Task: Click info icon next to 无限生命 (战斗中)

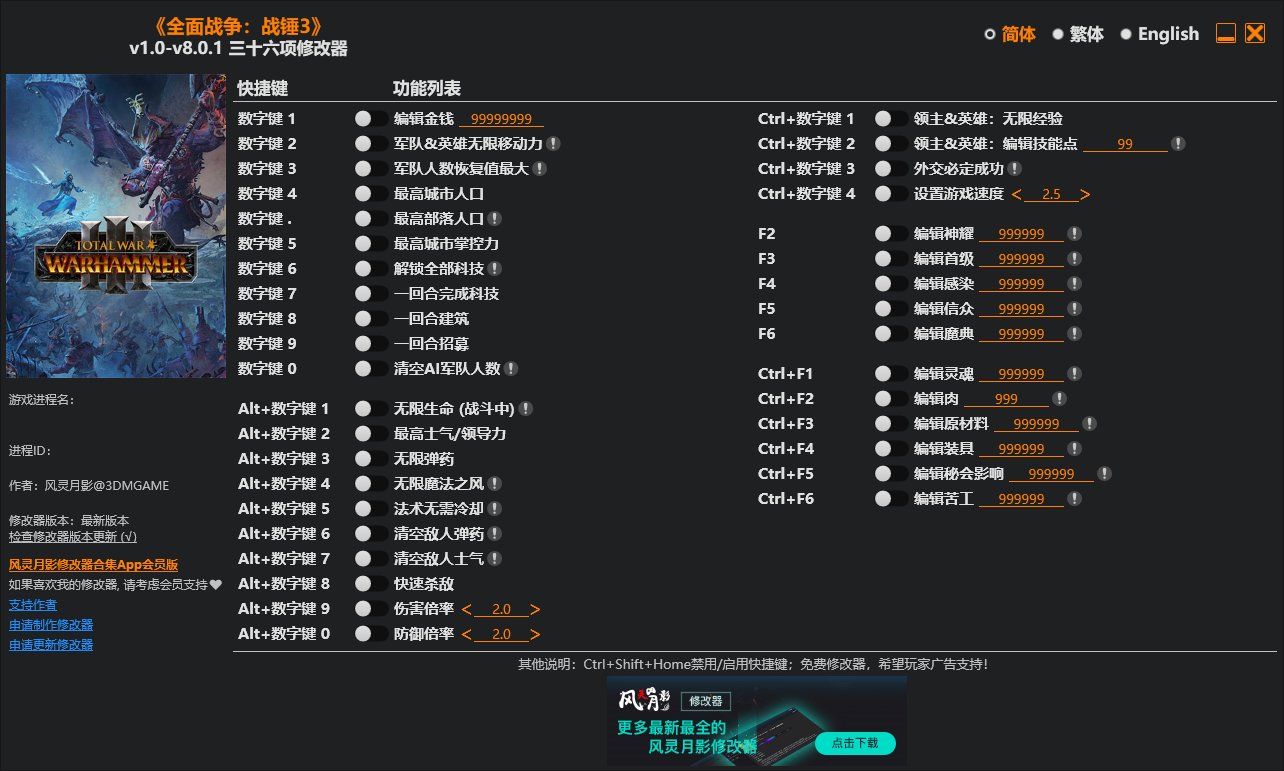Action: pos(525,409)
